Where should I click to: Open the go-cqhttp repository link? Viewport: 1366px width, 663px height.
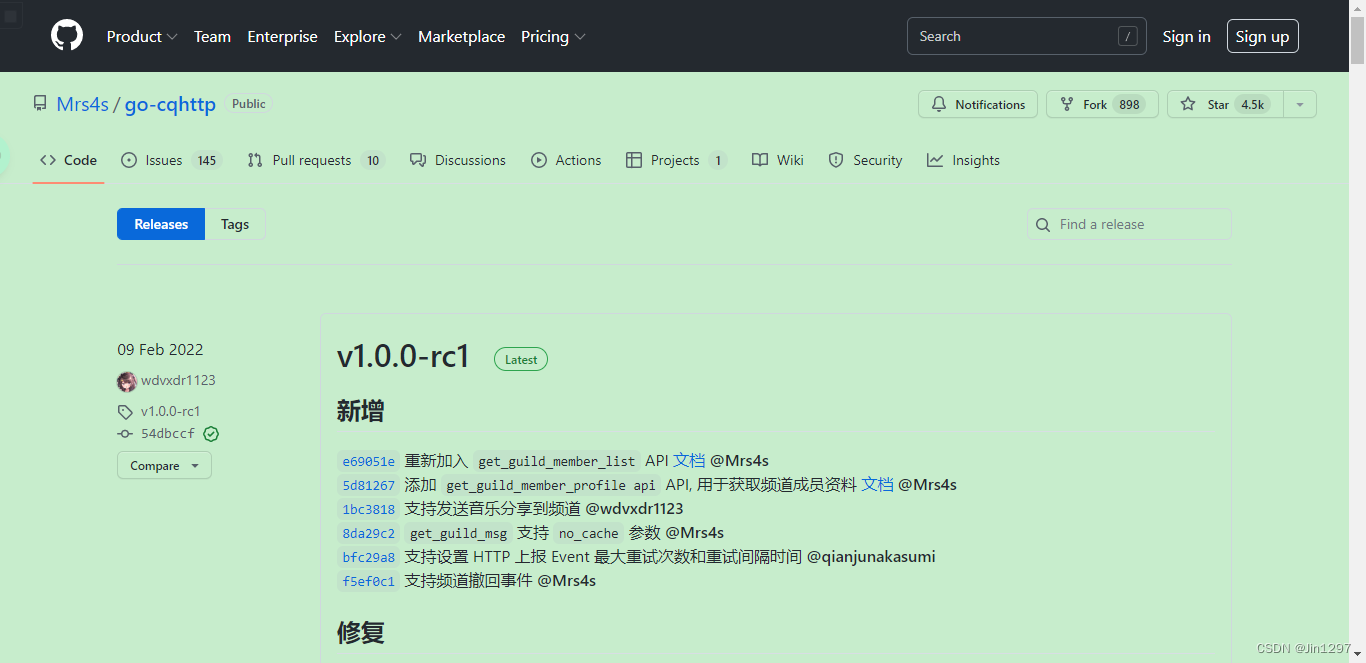pyautogui.click(x=170, y=104)
